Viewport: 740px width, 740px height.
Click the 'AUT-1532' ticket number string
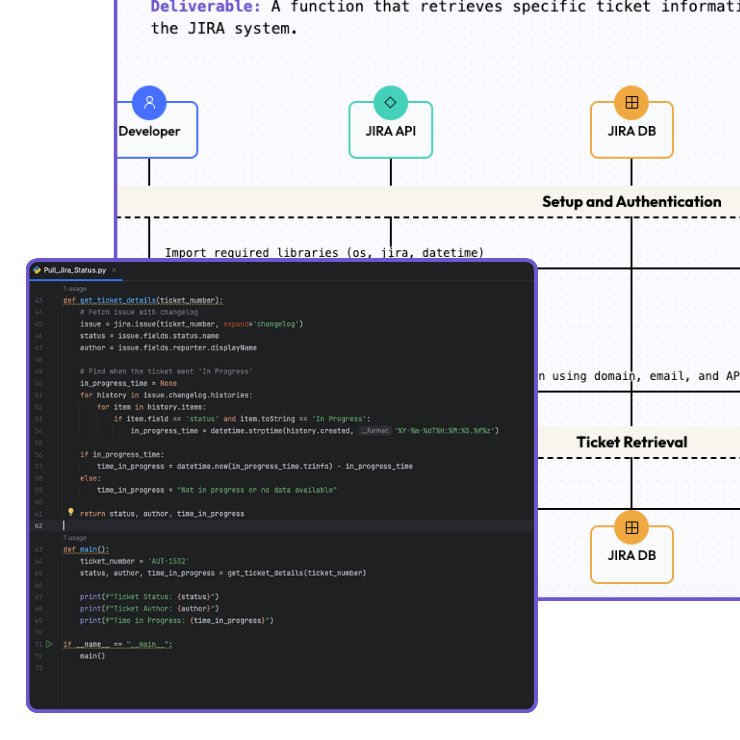pos(168,561)
